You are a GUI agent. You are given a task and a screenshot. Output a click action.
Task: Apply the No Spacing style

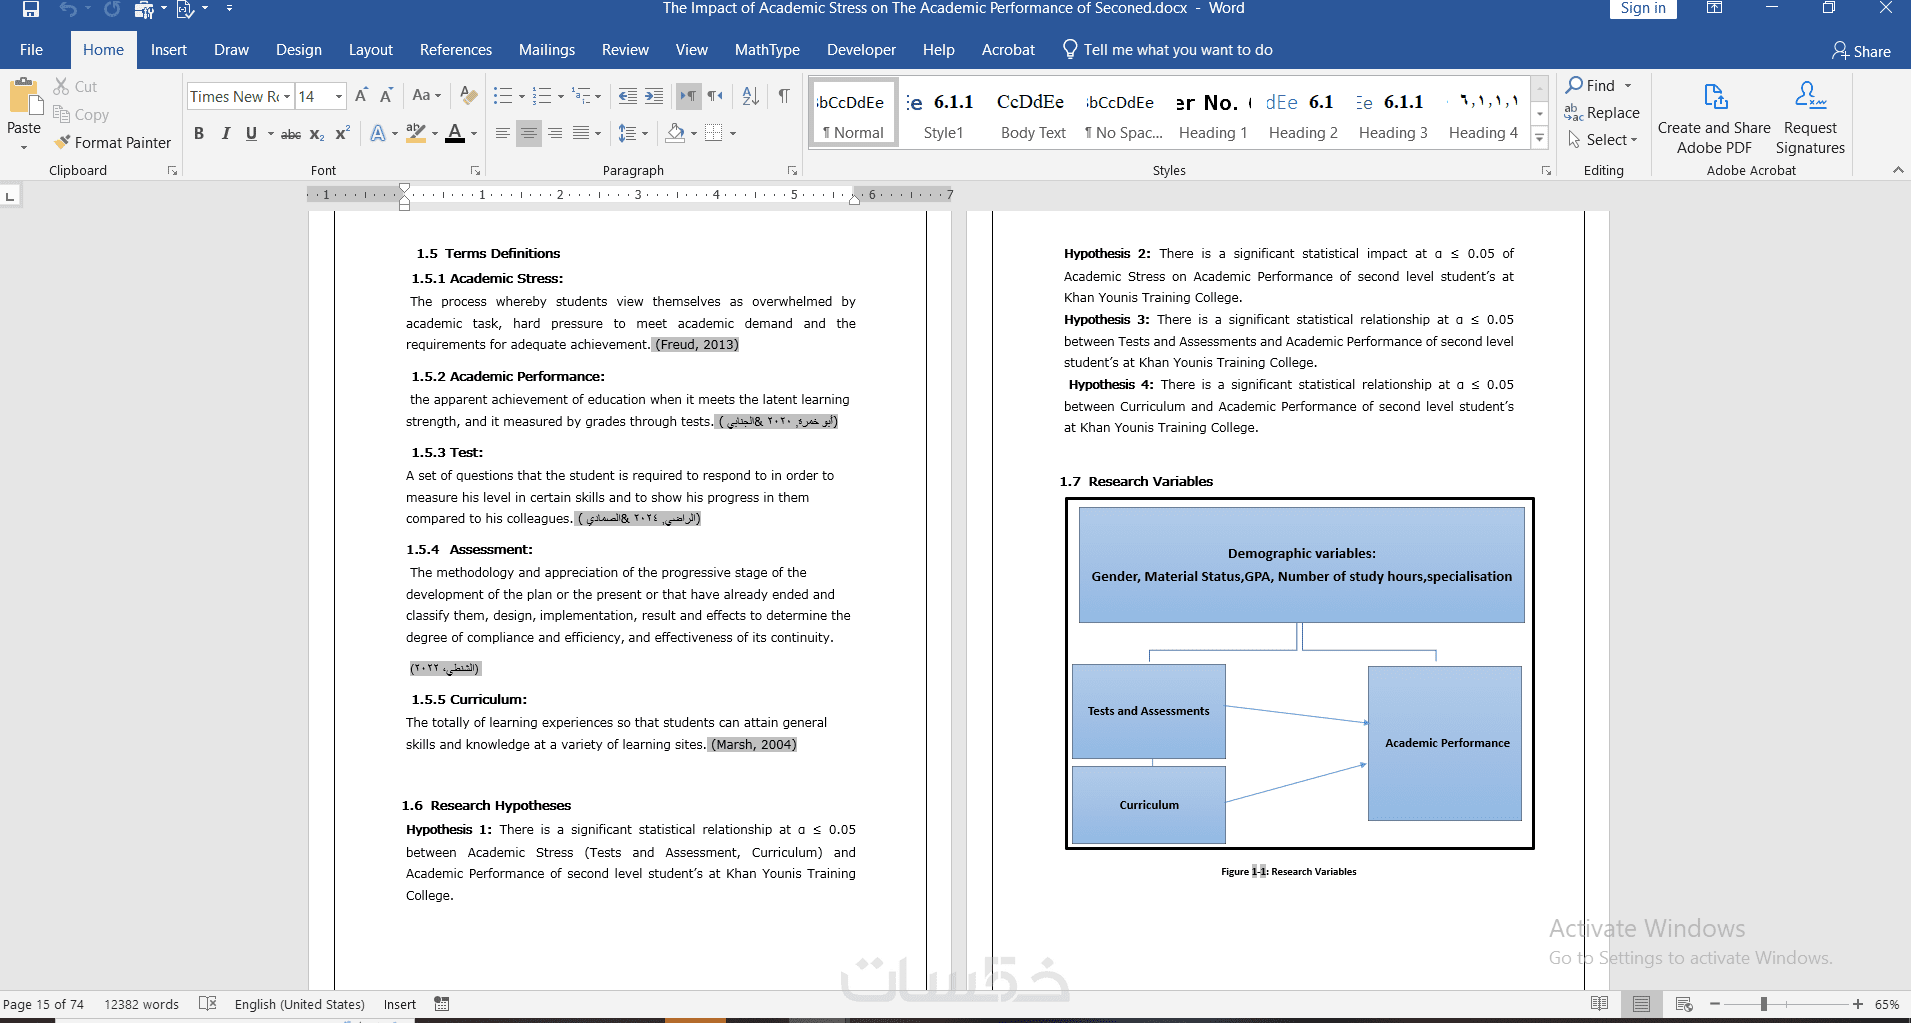coord(1123,115)
